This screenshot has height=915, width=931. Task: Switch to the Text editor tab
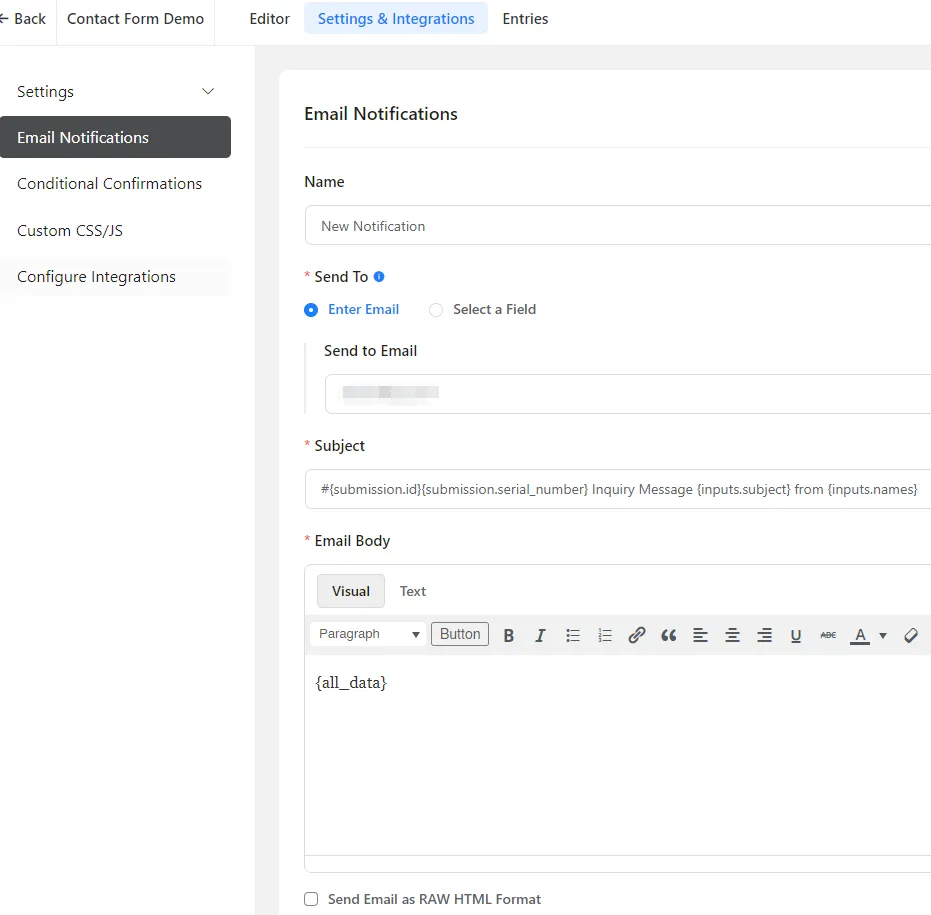click(x=412, y=591)
